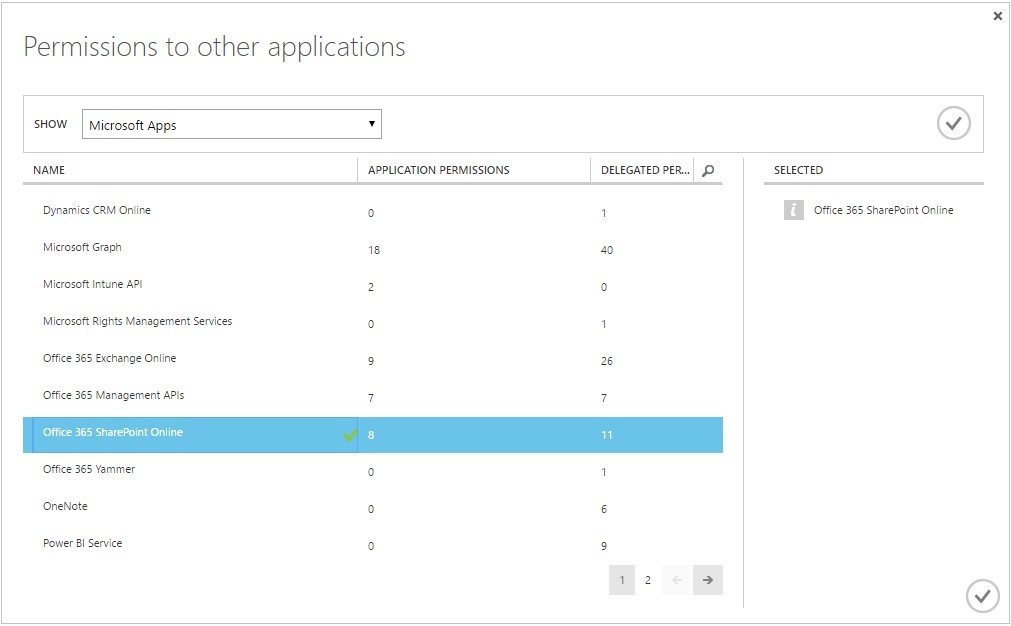
Task: Click the checkmark button beside SHOW filter
Action: [x=954, y=122]
